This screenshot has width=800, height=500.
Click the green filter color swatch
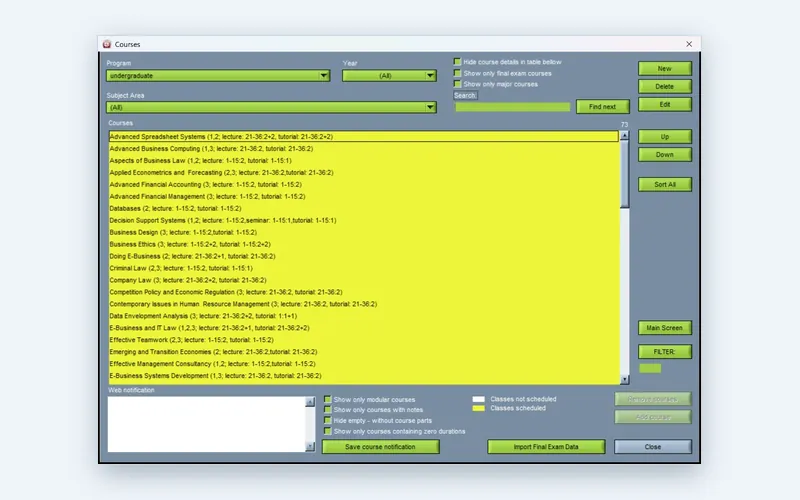[x=650, y=368]
